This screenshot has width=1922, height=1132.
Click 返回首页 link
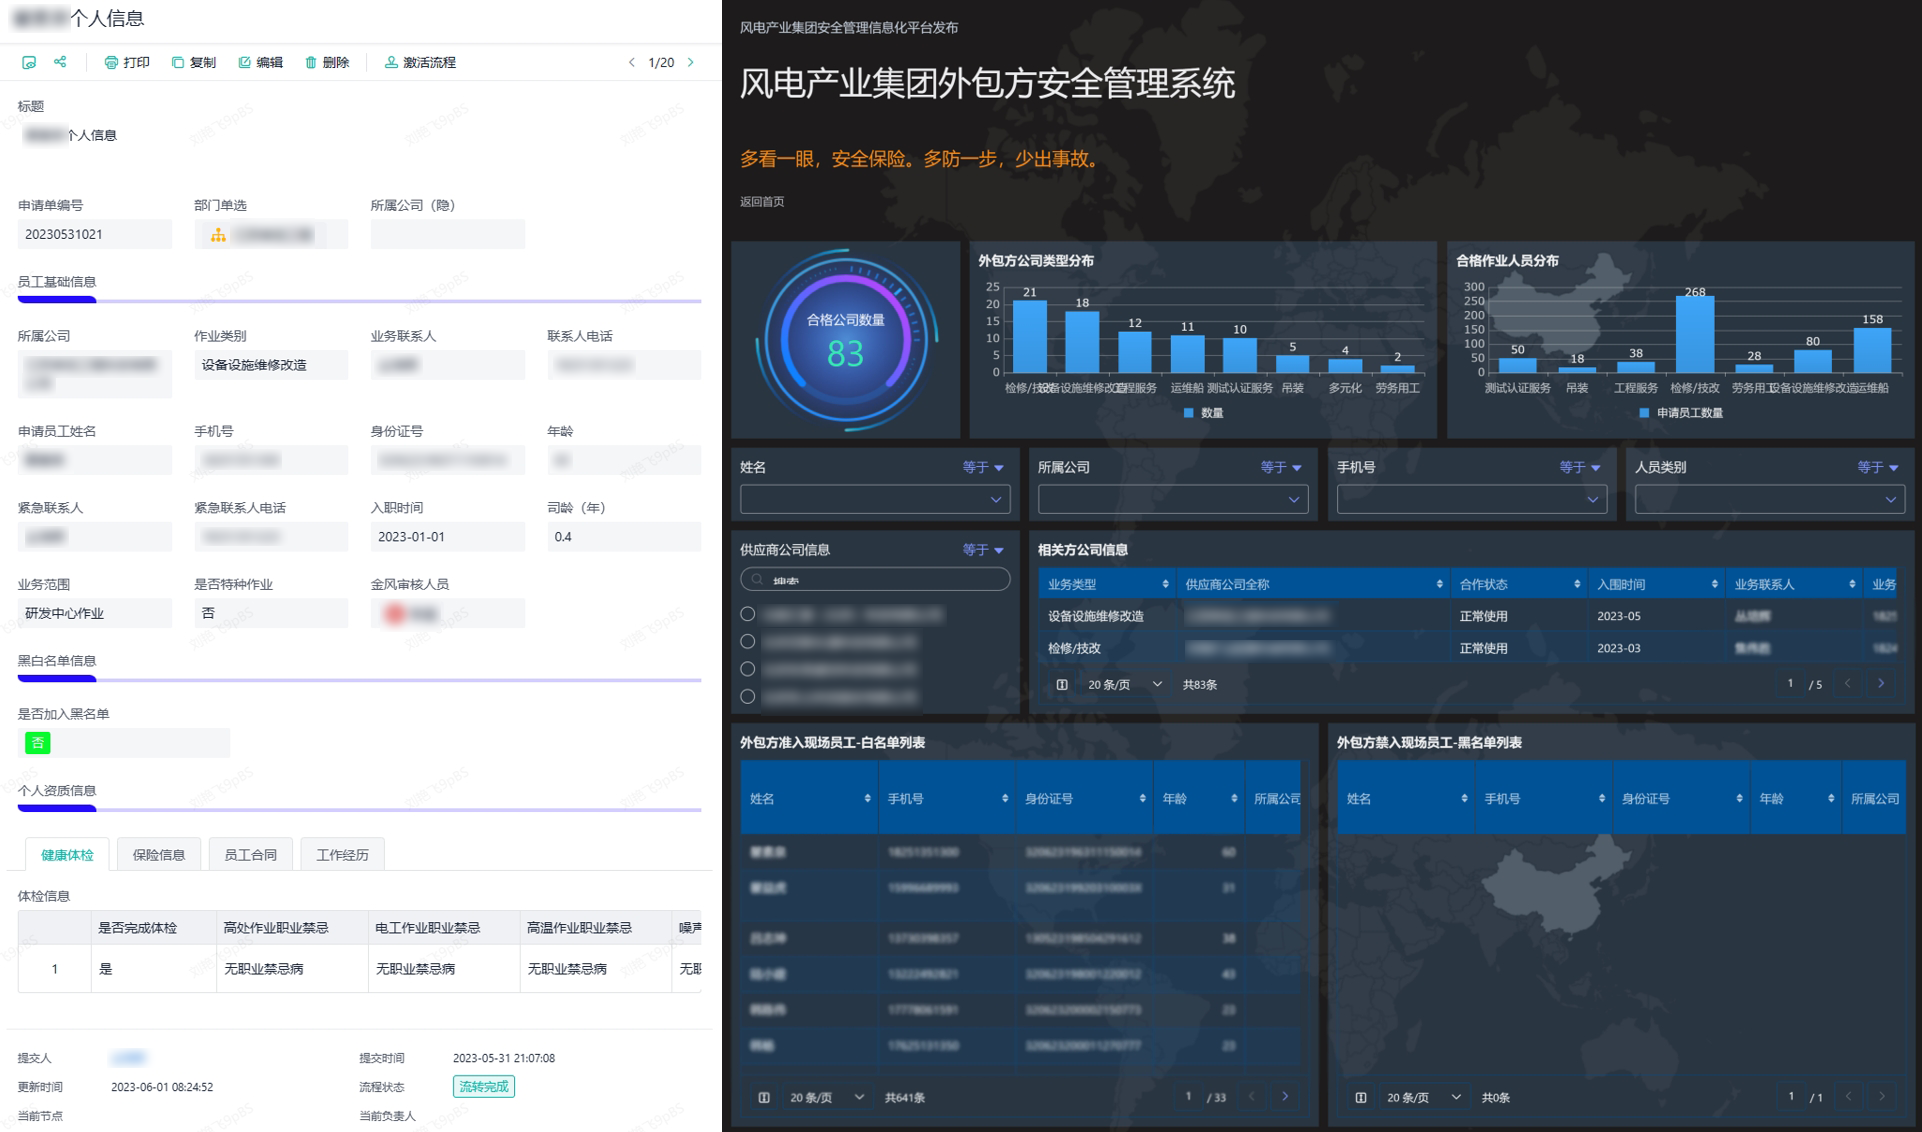pyautogui.click(x=762, y=201)
